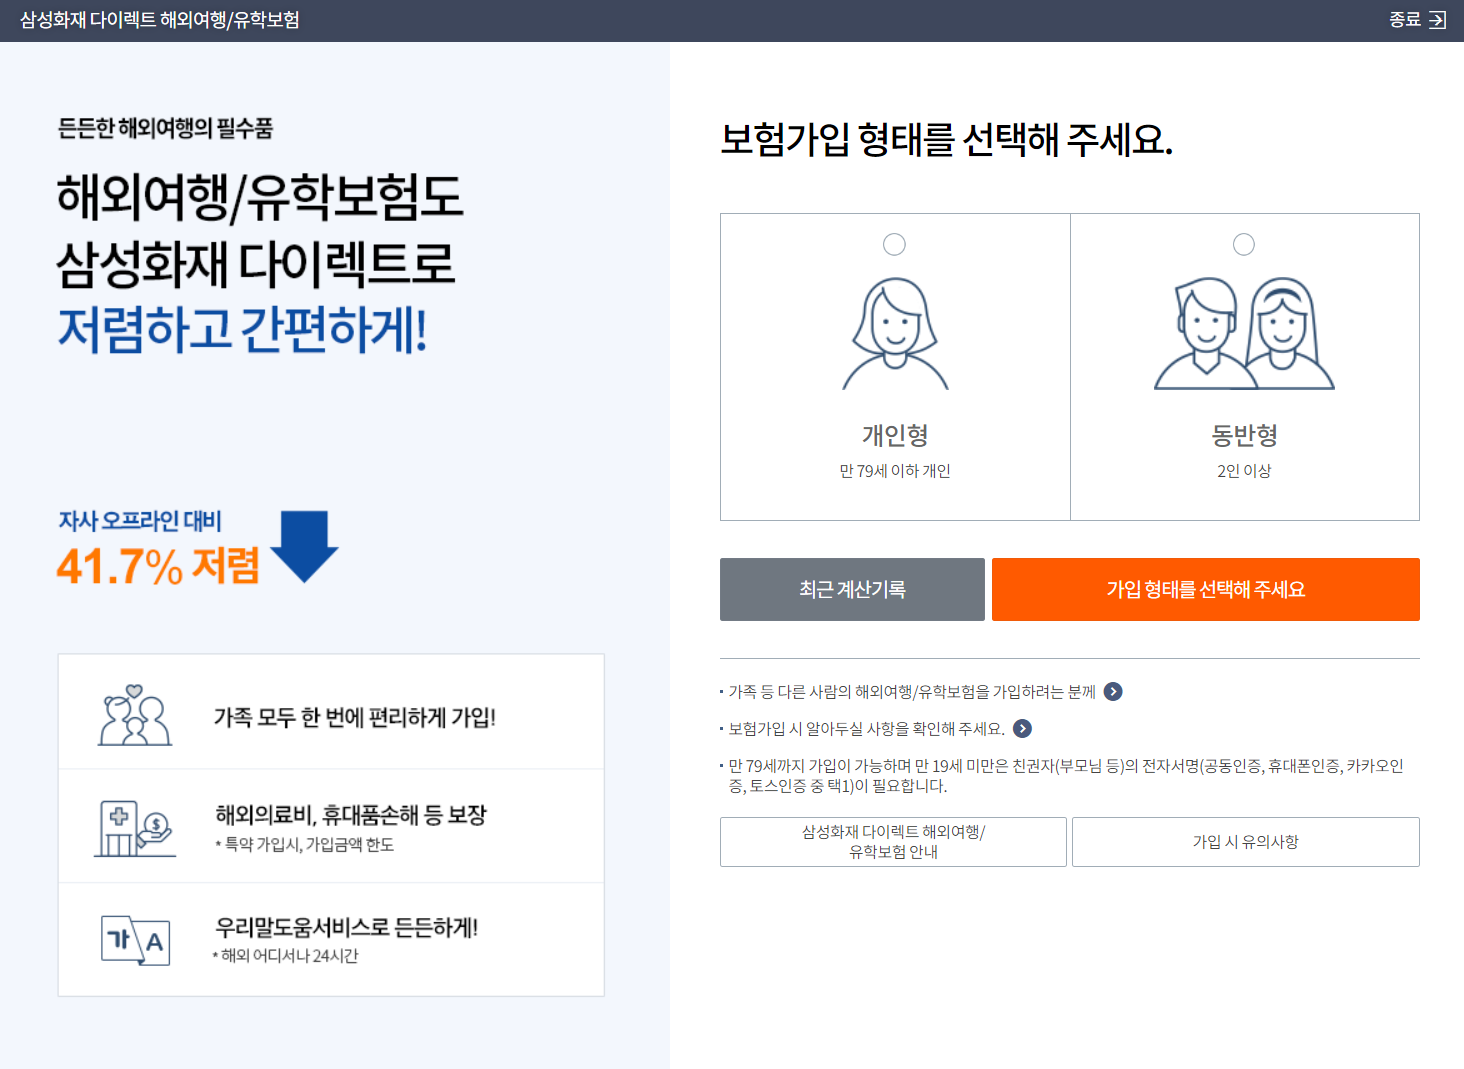Click 가족 등 다른 사람의 해외여행/유학보험 link text

[x=912, y=692]
